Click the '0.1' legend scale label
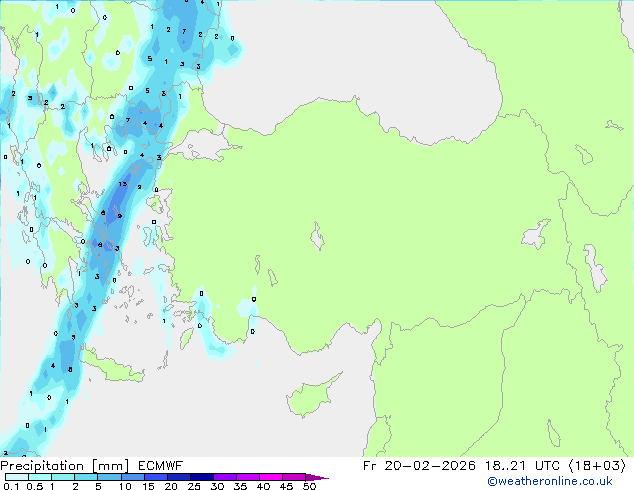 [x=11, y=486]
